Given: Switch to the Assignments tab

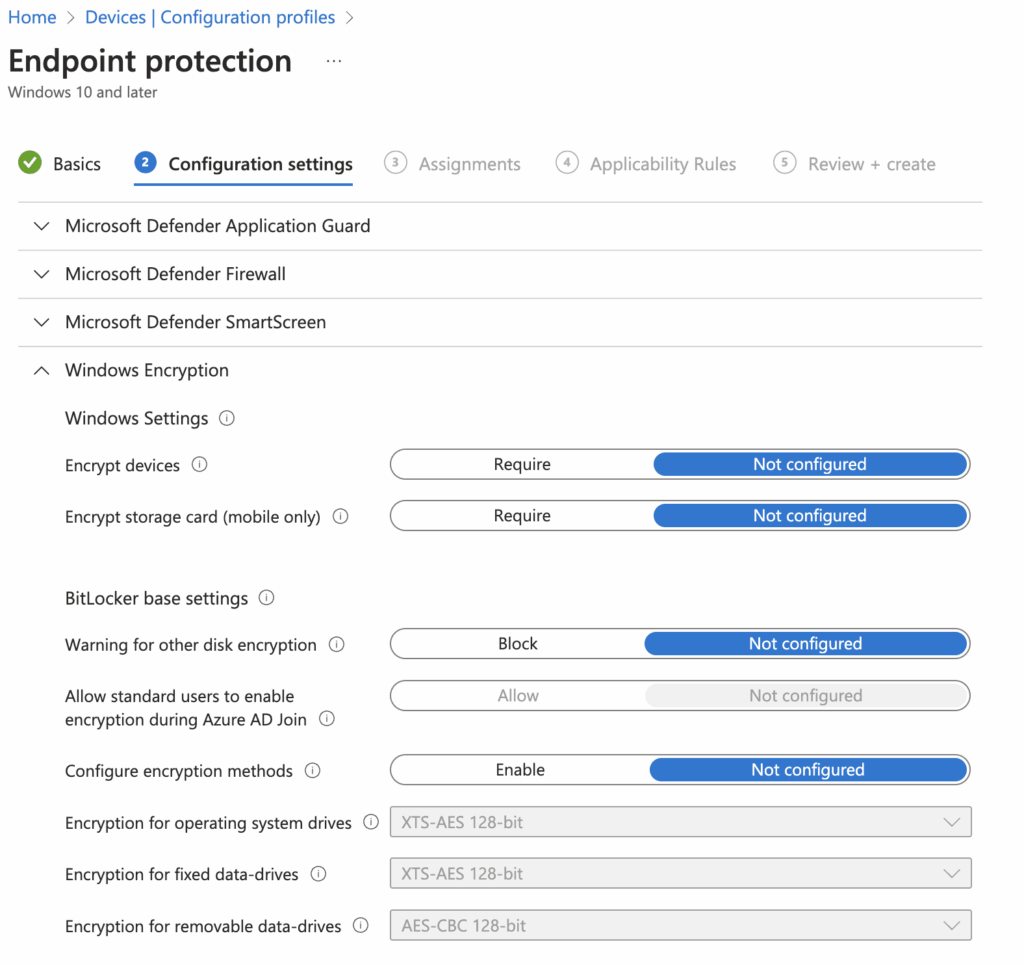Looking at the screenshot, I should point(469,163).
